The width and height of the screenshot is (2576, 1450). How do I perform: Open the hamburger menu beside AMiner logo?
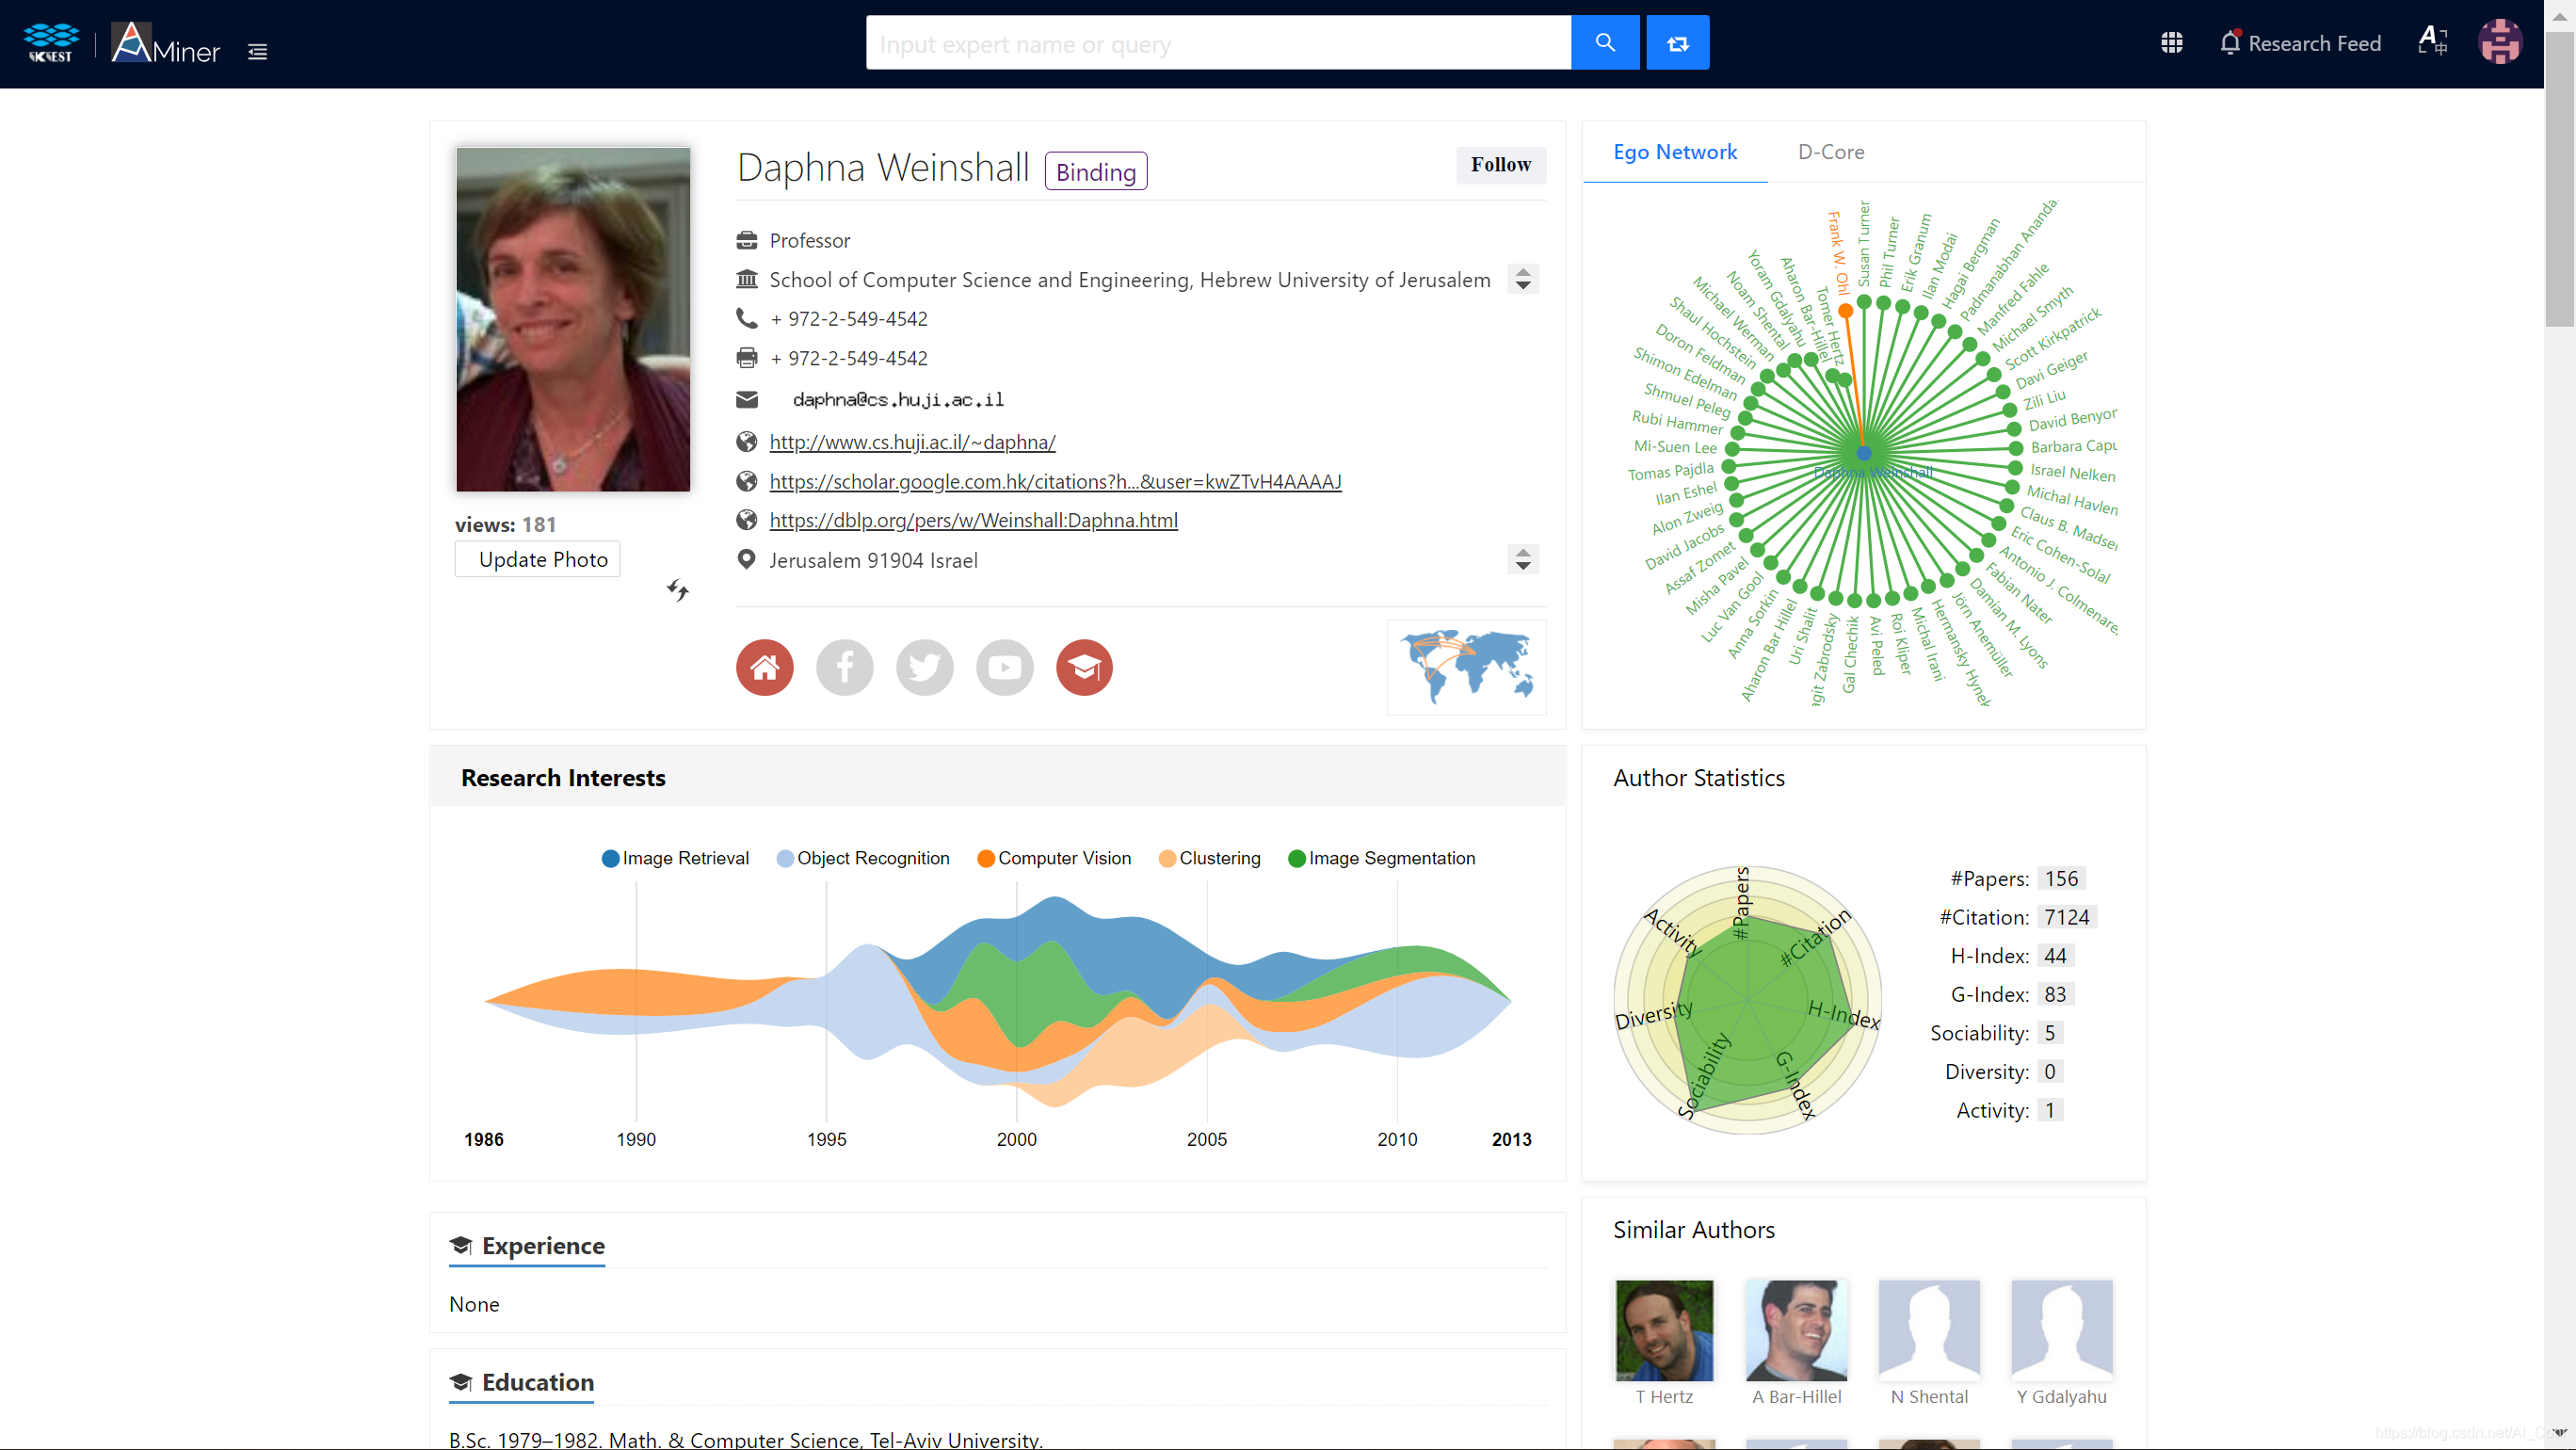tap(257, 52)
